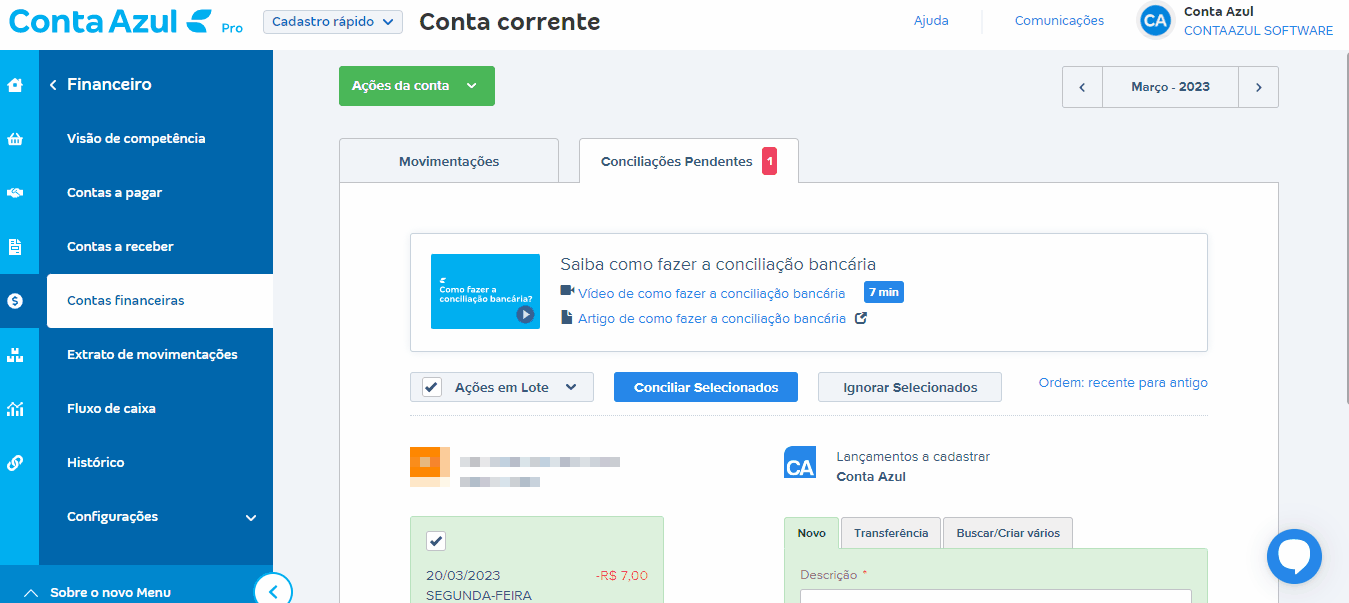Click the -R$ 7,00 amount
Image resolution: width=1349 pixels, height=603 pixels.
point(621,575)
